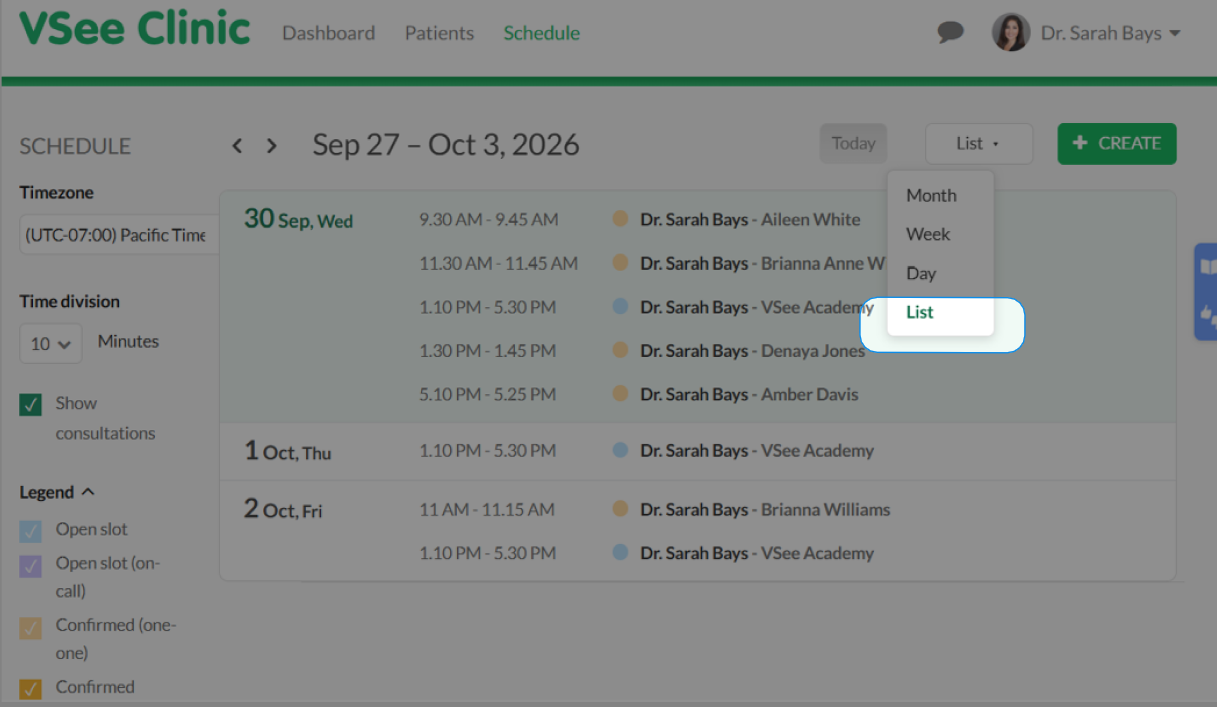Advance to next week with right arrow
Image resolution: width=1217 pixels, height=707 pixels.
point(271,145)
